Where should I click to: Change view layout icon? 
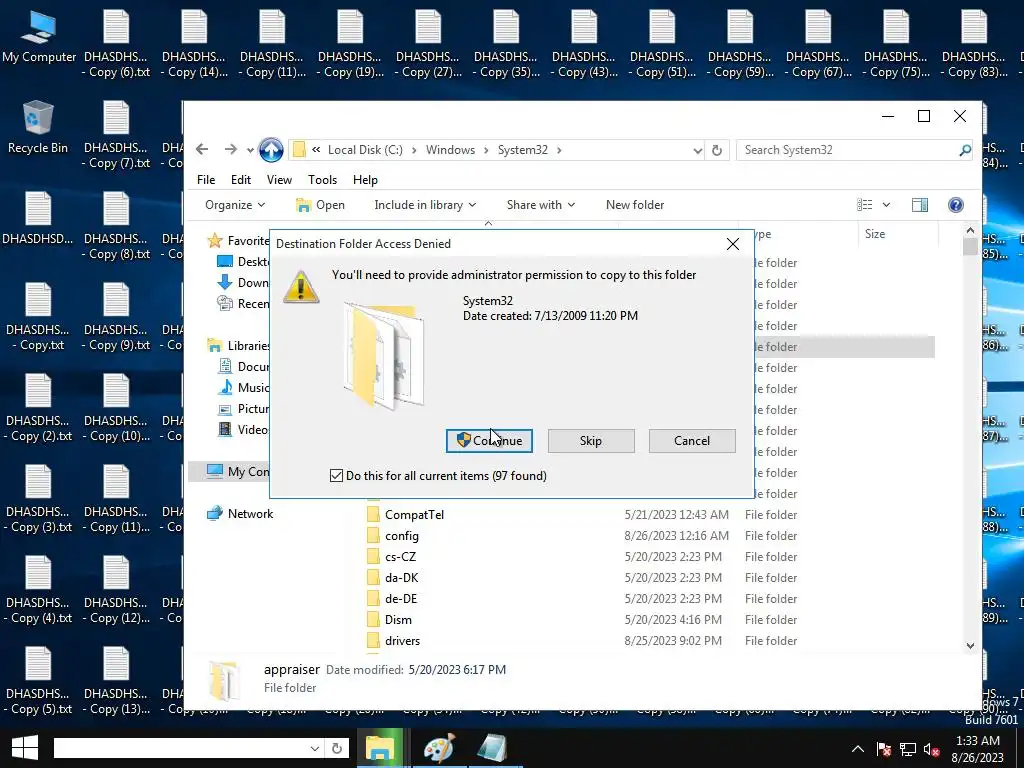865,205
